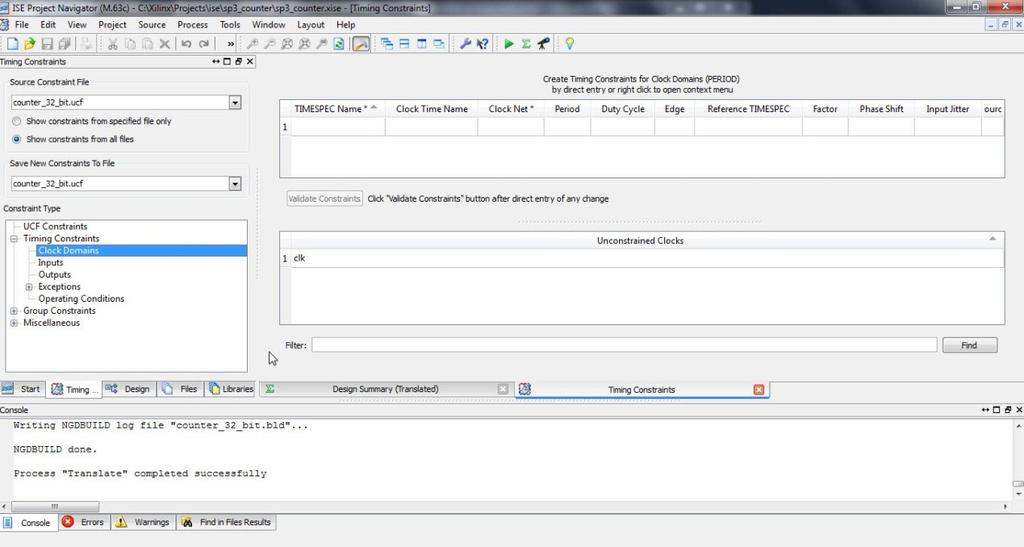This screenshot has width=1024, height=547.
Task: Expand the Exceptions tree node
Action: pos(29,287)
